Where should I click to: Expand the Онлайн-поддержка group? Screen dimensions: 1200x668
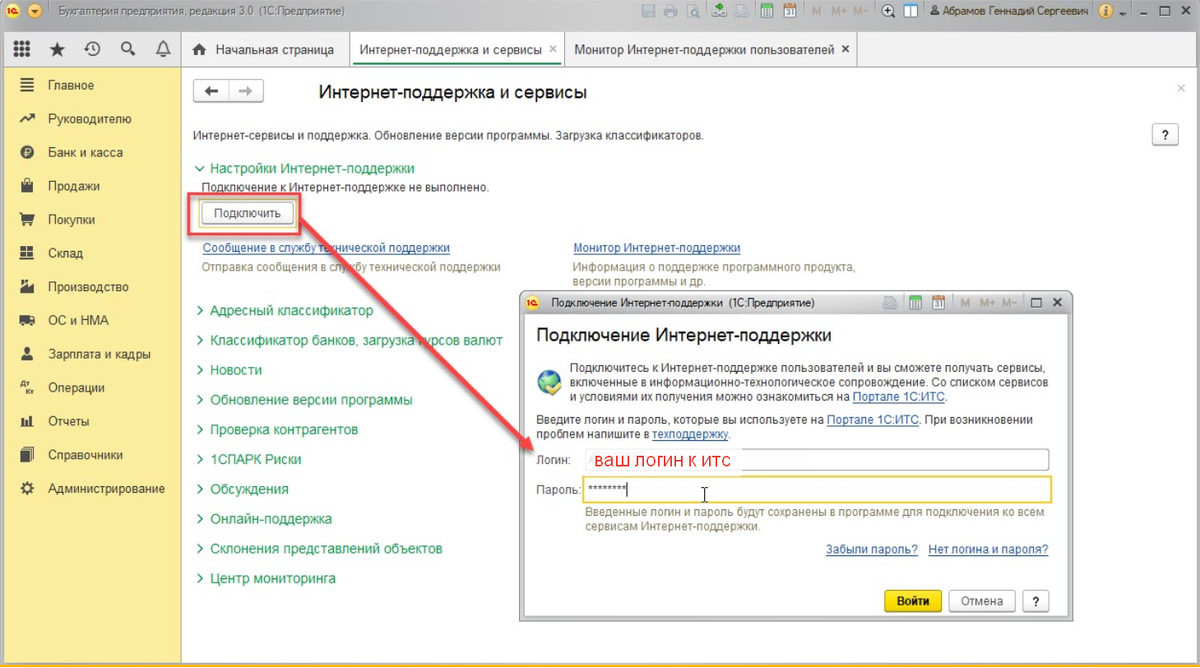pyautogui.click(x=263, y=519)
